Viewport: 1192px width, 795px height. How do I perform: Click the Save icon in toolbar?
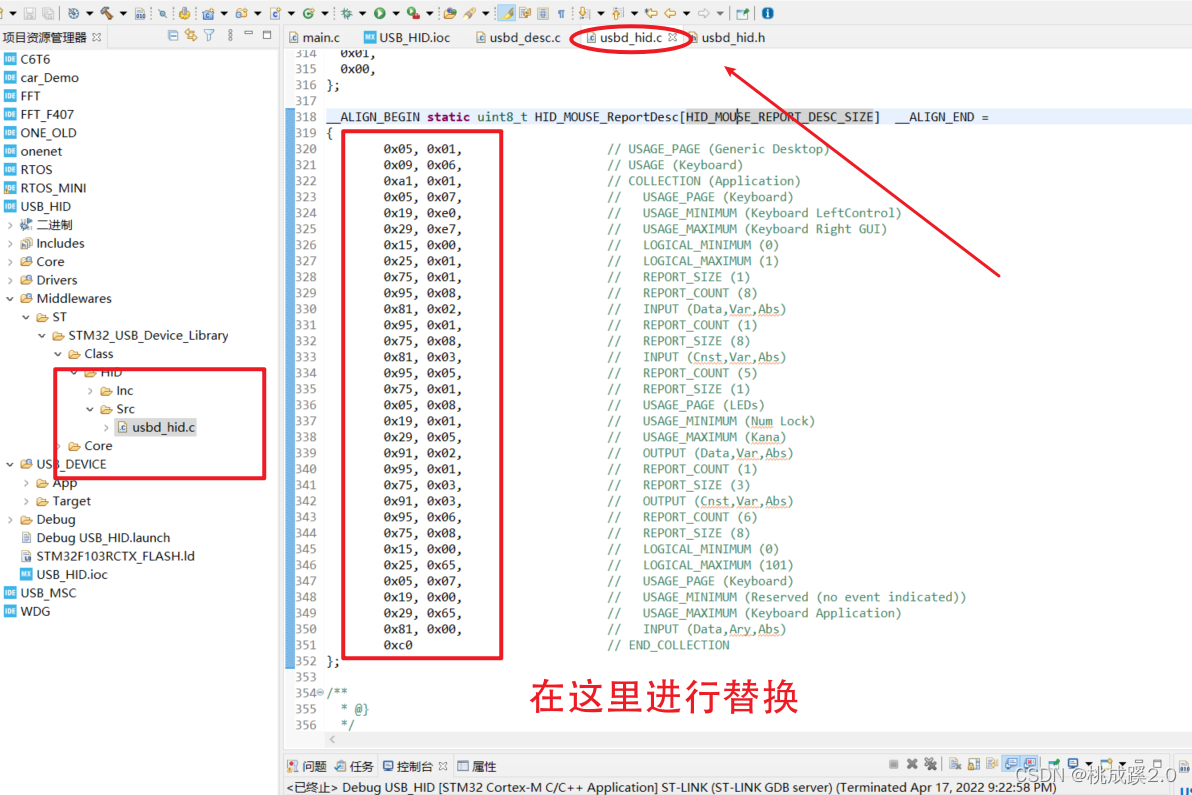point(30,13)
